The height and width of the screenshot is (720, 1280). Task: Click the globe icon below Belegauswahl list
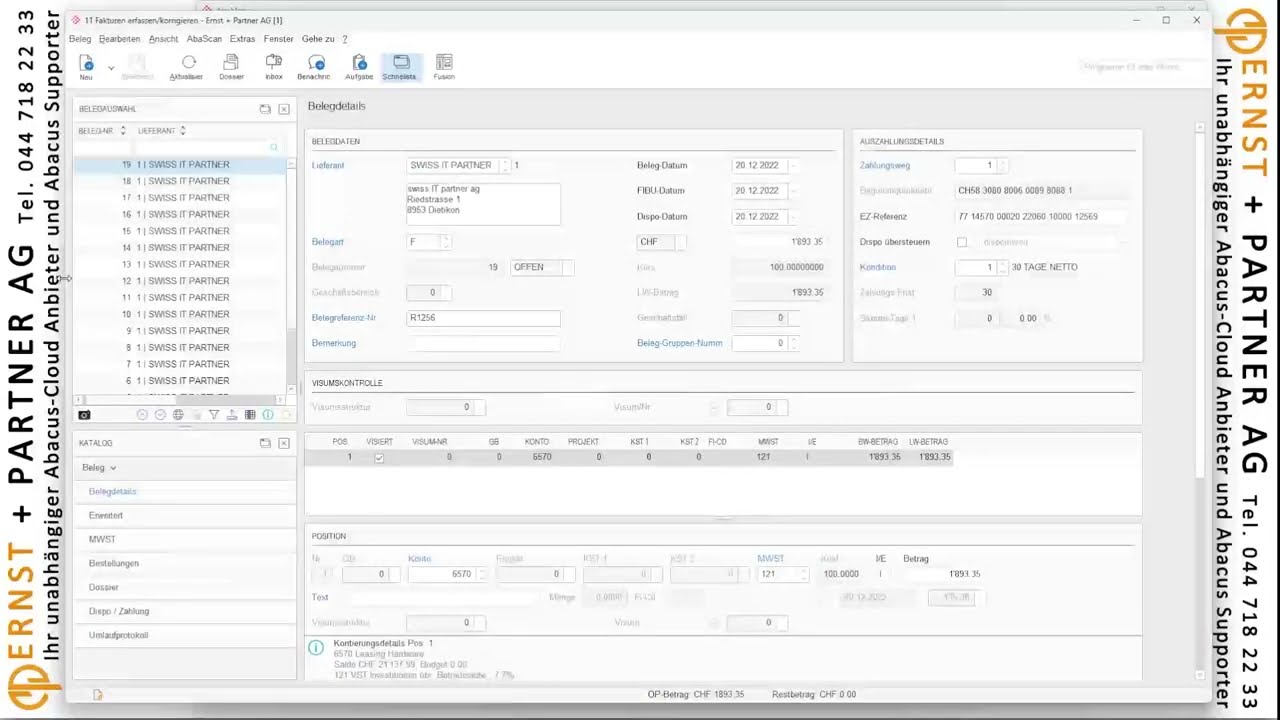(178, 415)
